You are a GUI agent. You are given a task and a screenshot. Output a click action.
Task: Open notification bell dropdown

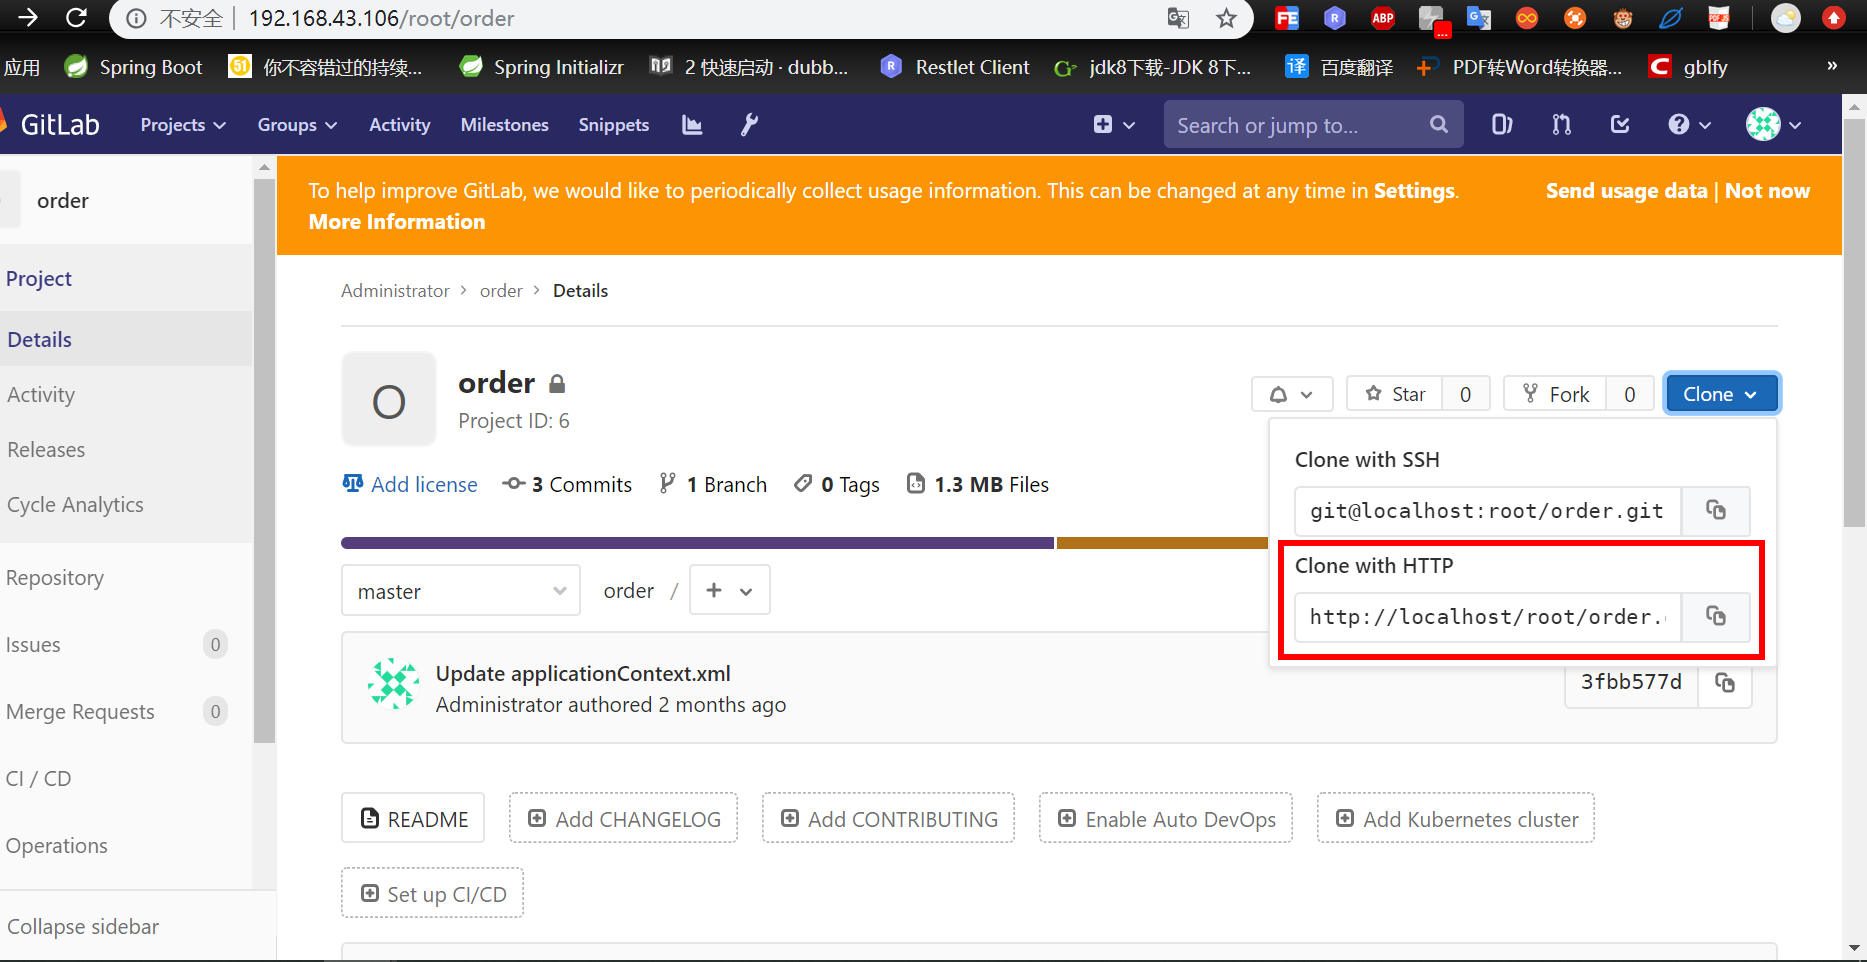1292,394
